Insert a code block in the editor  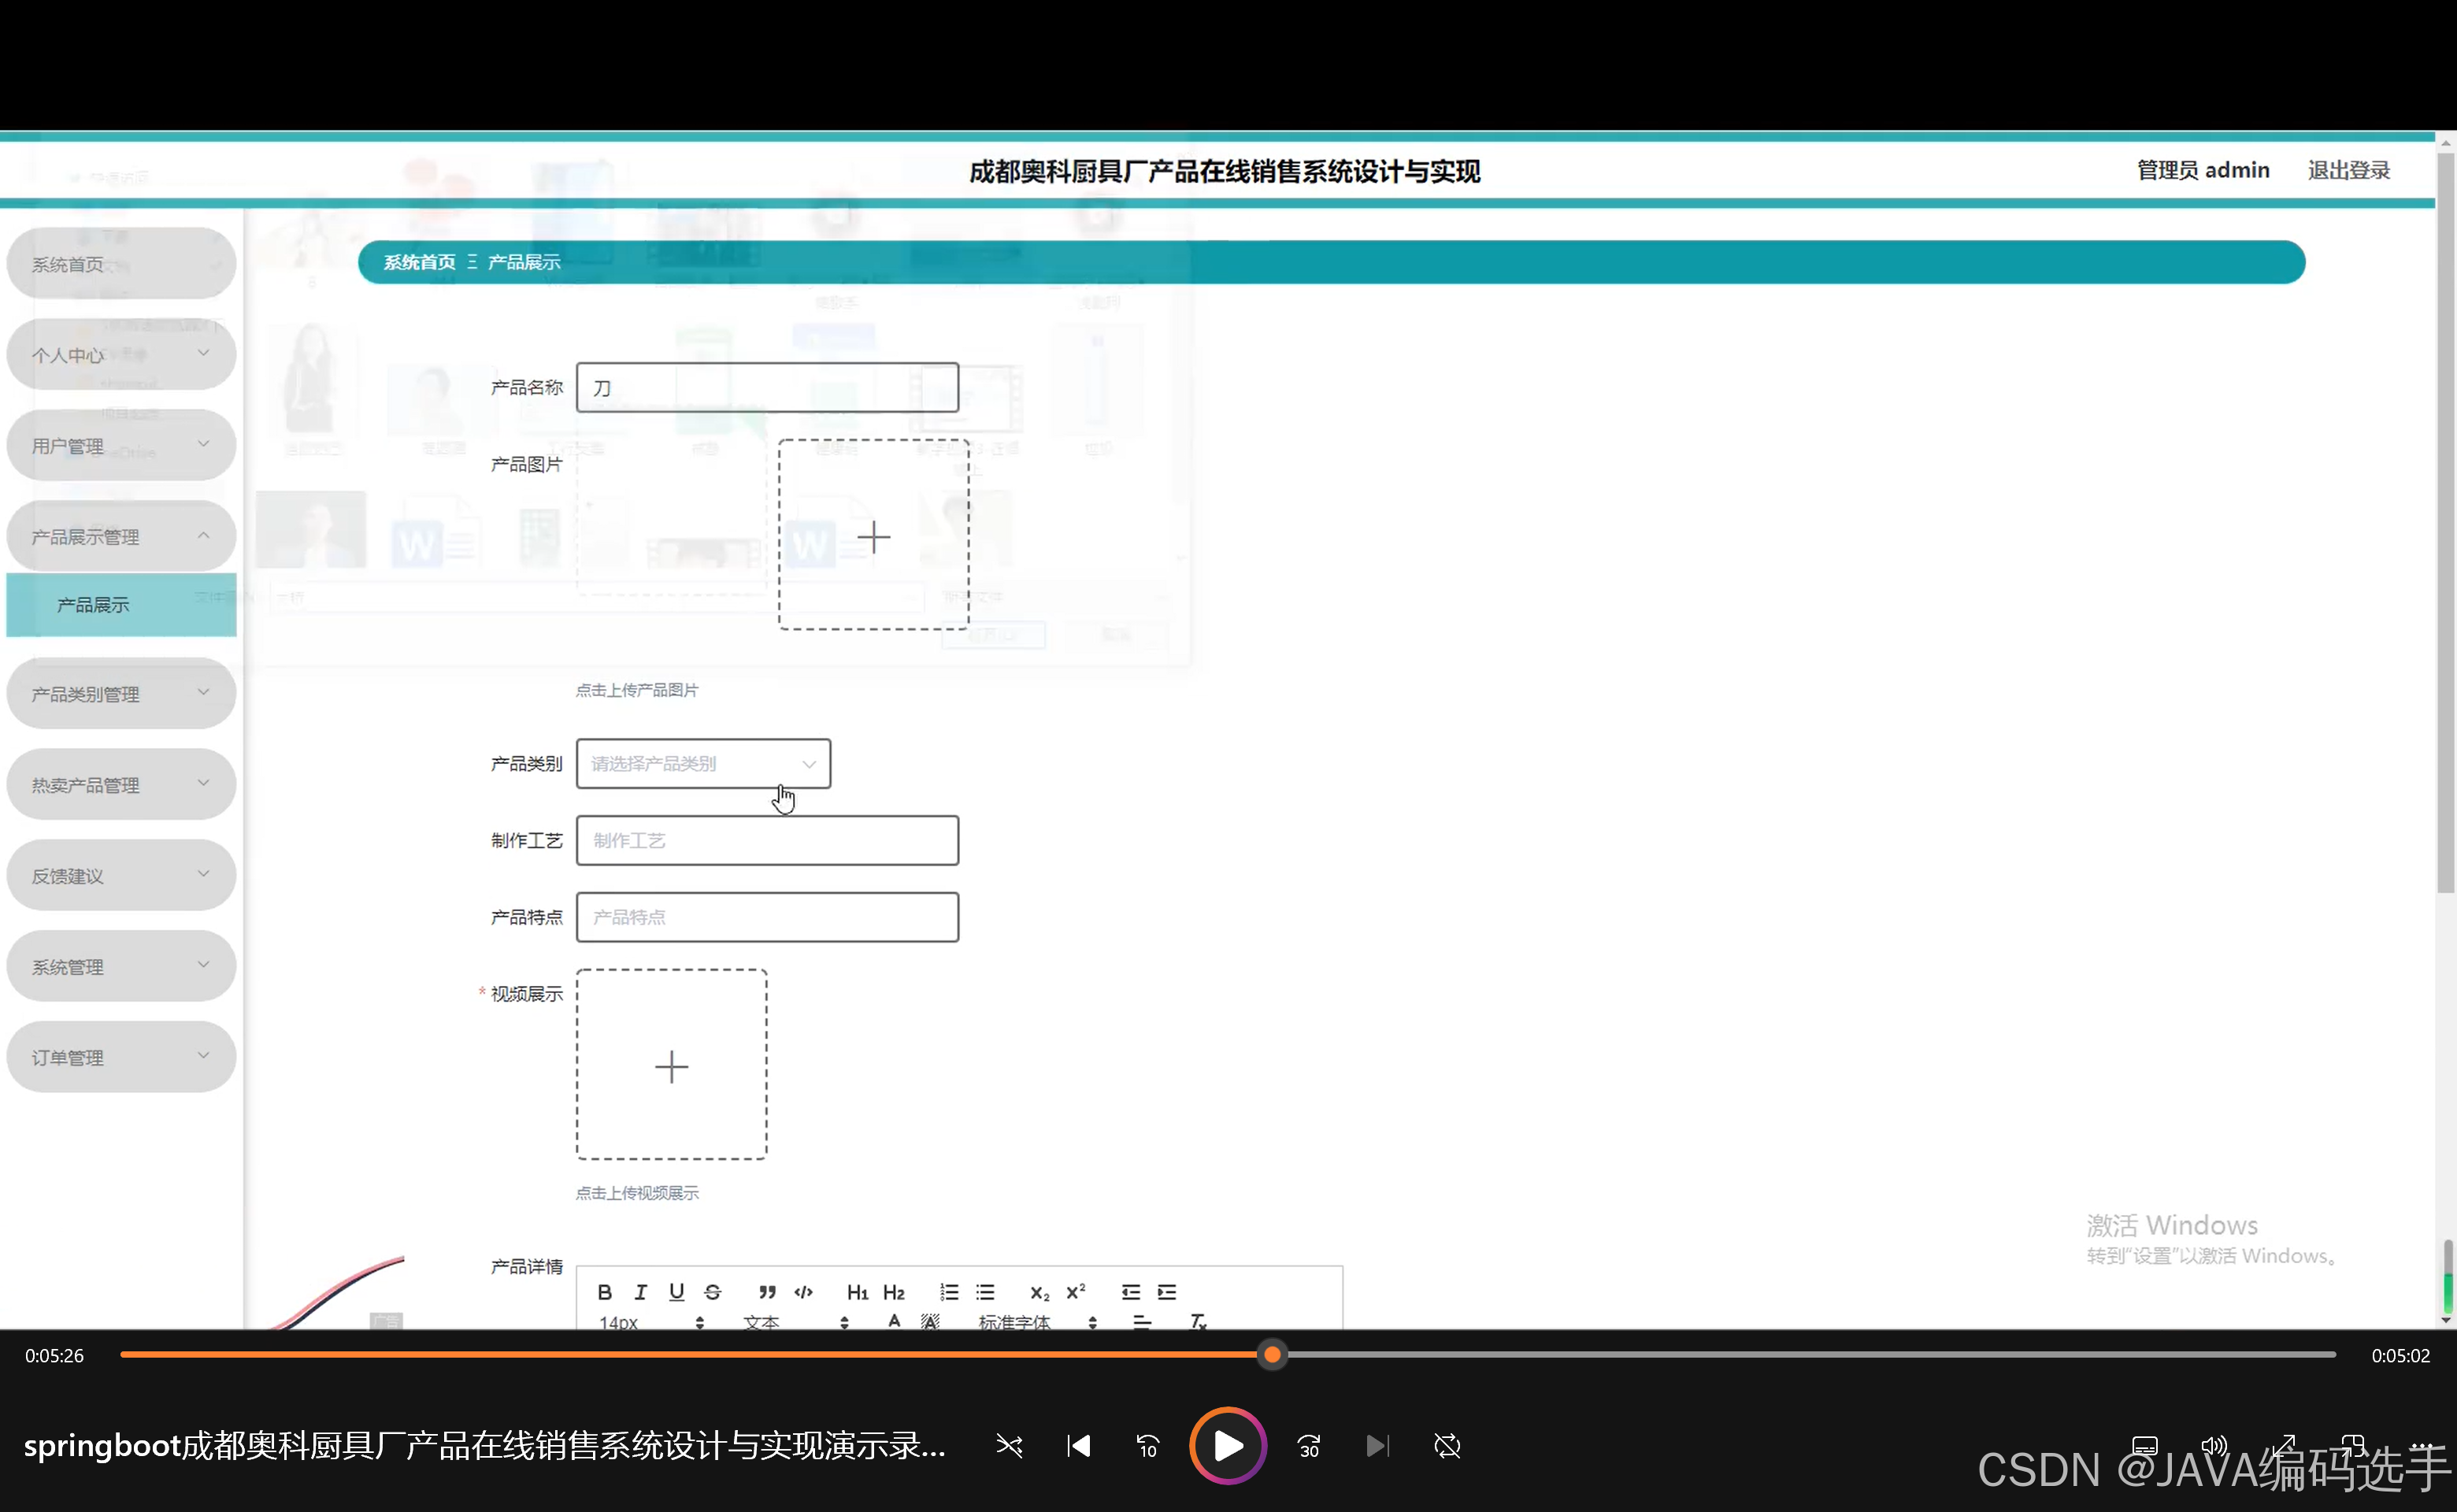point(803,1292)
